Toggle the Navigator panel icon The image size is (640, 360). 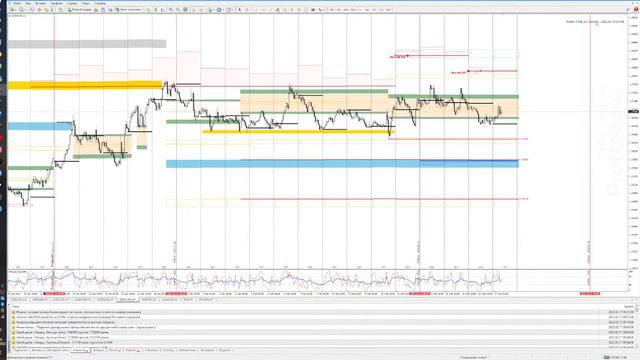point(46,9)
